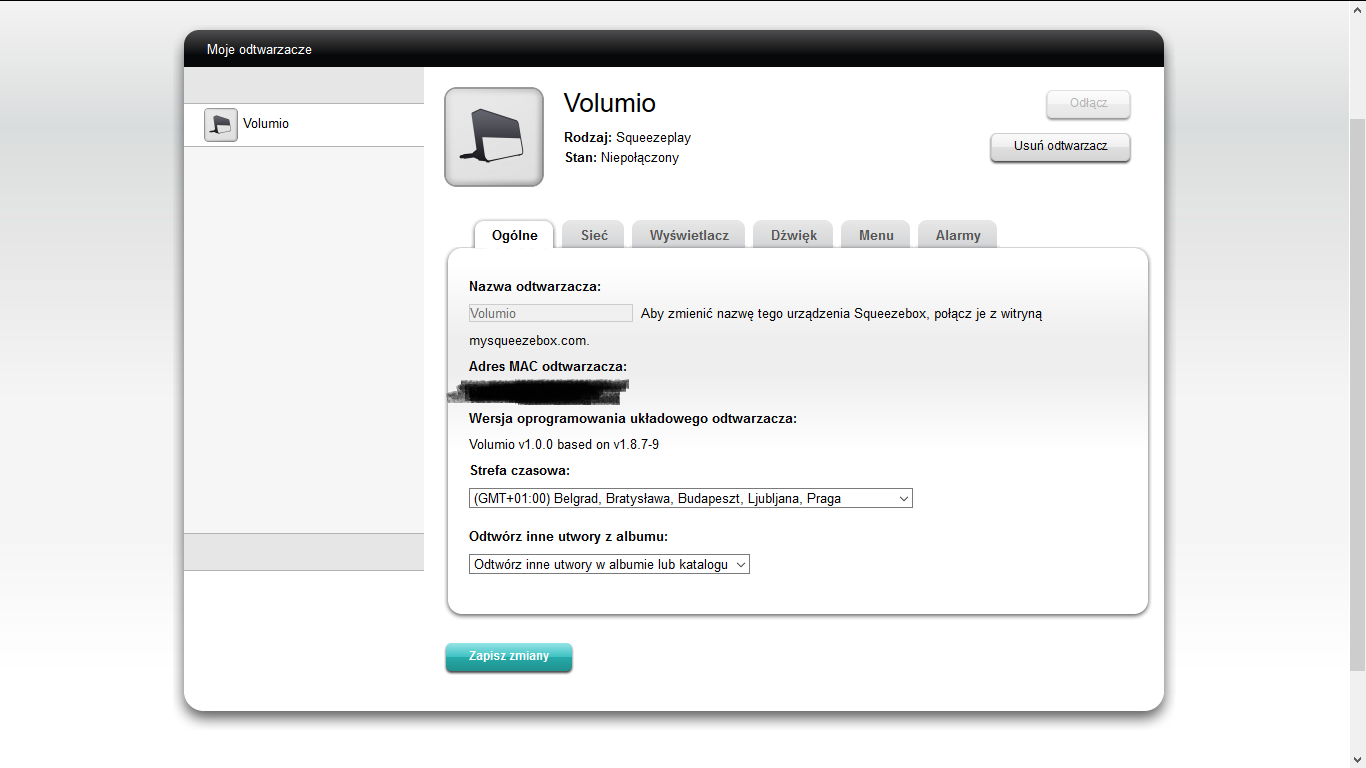Click the Usuń odtwarzacz button
This screenshot has width=1366, height=768.
coord(1060,147)
